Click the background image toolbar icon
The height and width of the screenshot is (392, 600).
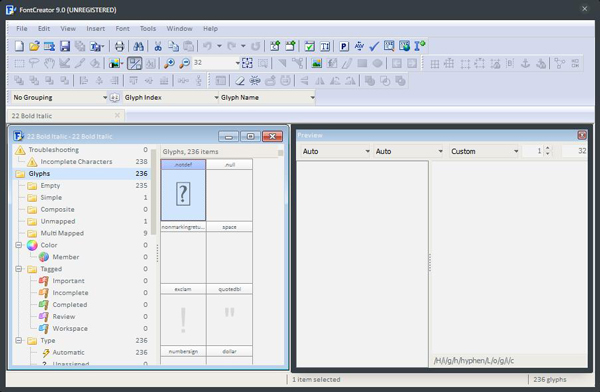114,64
